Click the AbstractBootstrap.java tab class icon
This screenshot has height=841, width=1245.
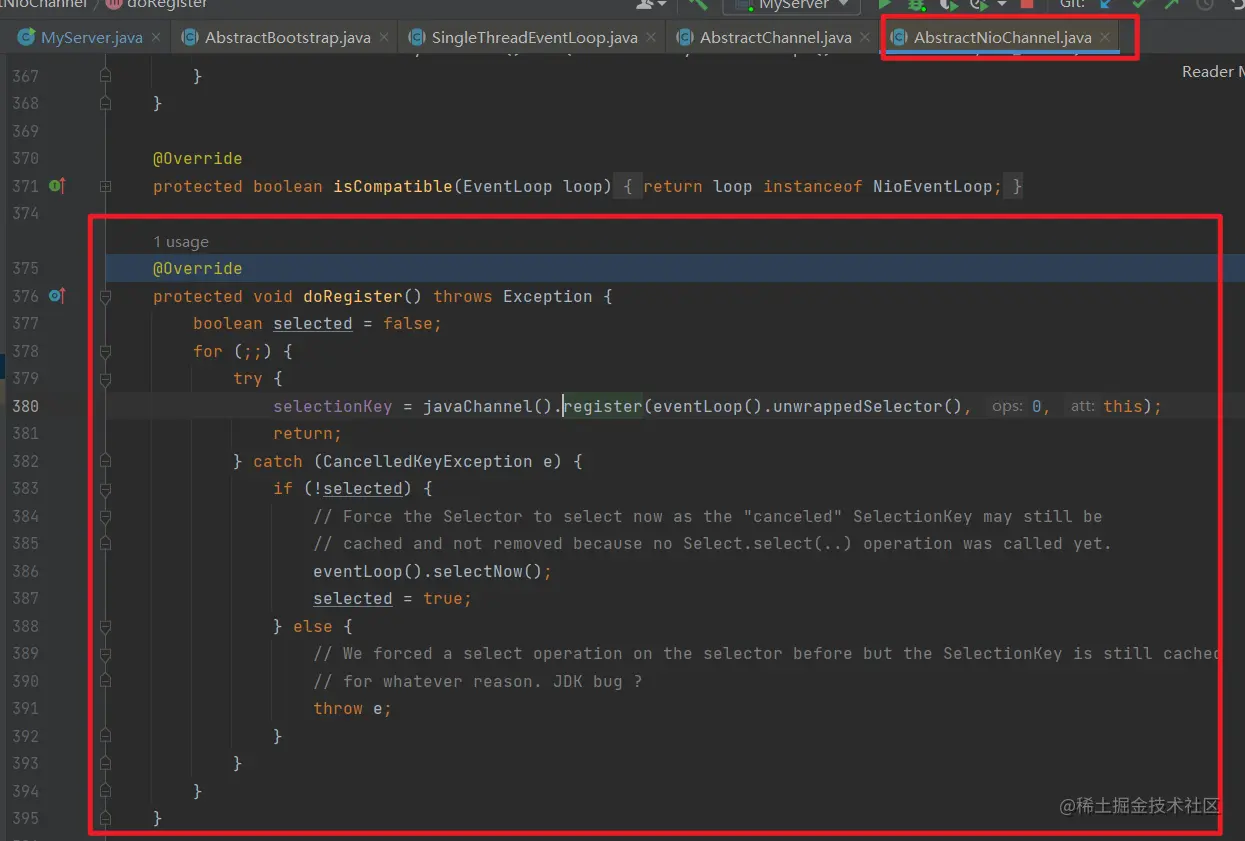[190, 38]
